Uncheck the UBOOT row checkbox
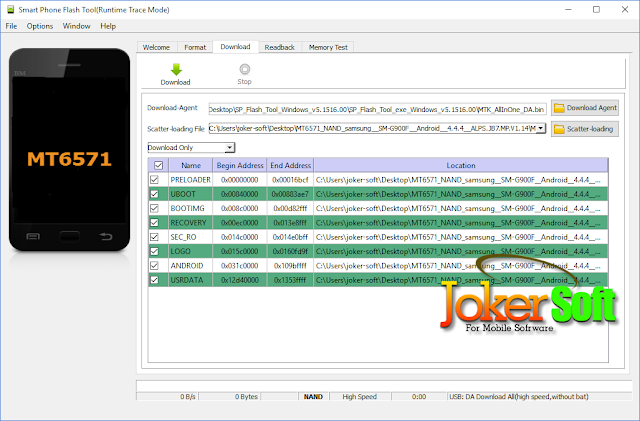640x421 pixels. pyautogui.click(x=154, y=194)
